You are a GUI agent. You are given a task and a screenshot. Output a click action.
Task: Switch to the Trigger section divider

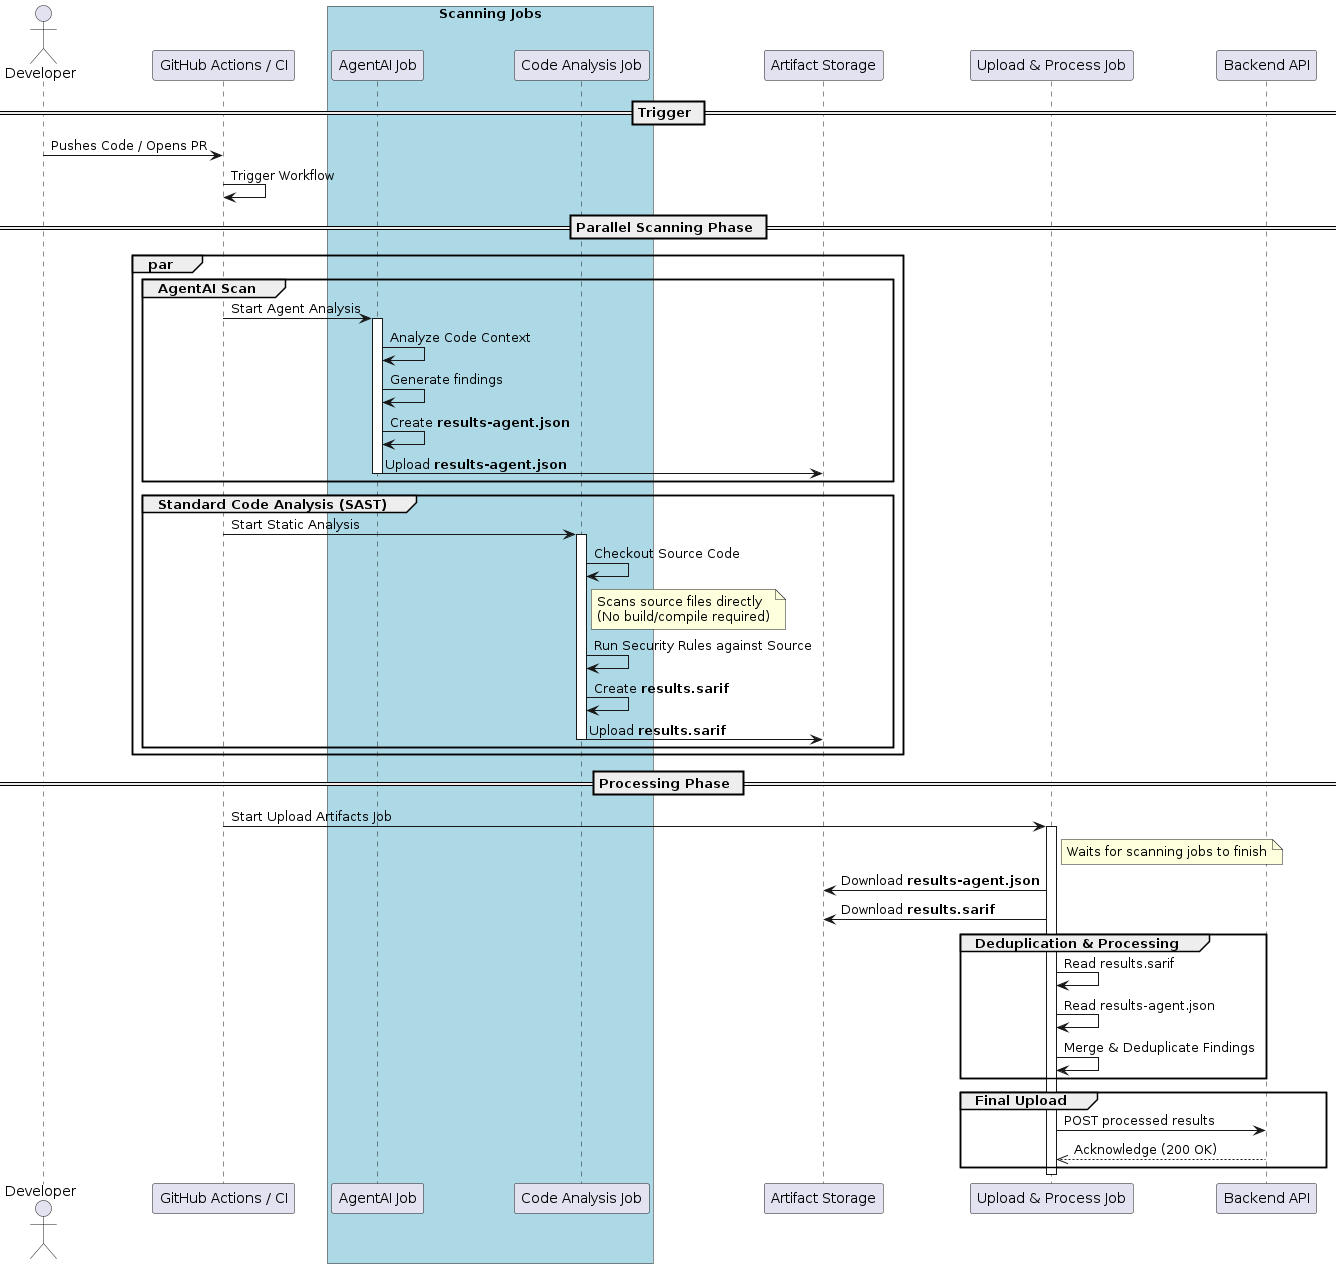(667, 112)
